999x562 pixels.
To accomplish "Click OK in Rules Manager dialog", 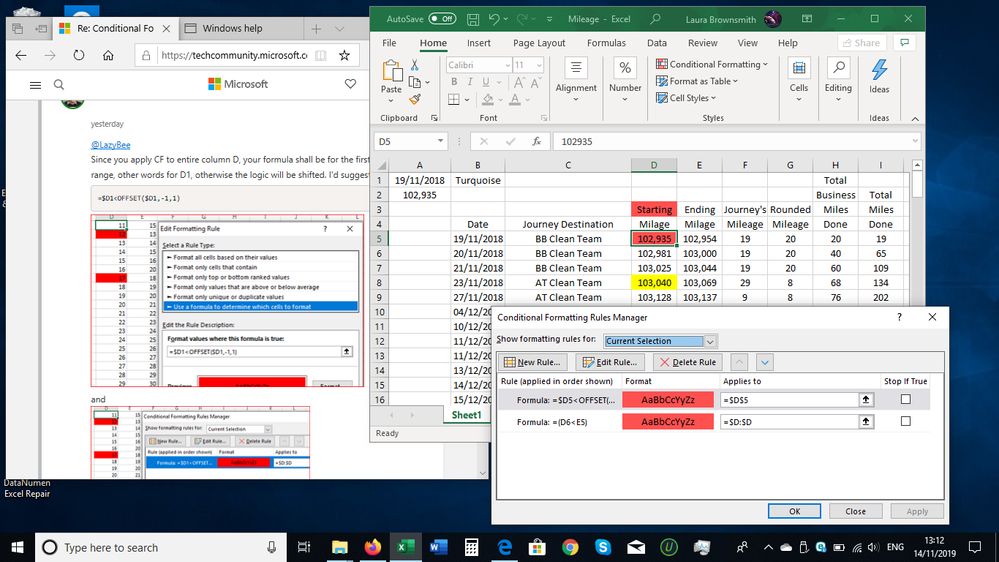I will pyautogui.click(x=794, y=511).
